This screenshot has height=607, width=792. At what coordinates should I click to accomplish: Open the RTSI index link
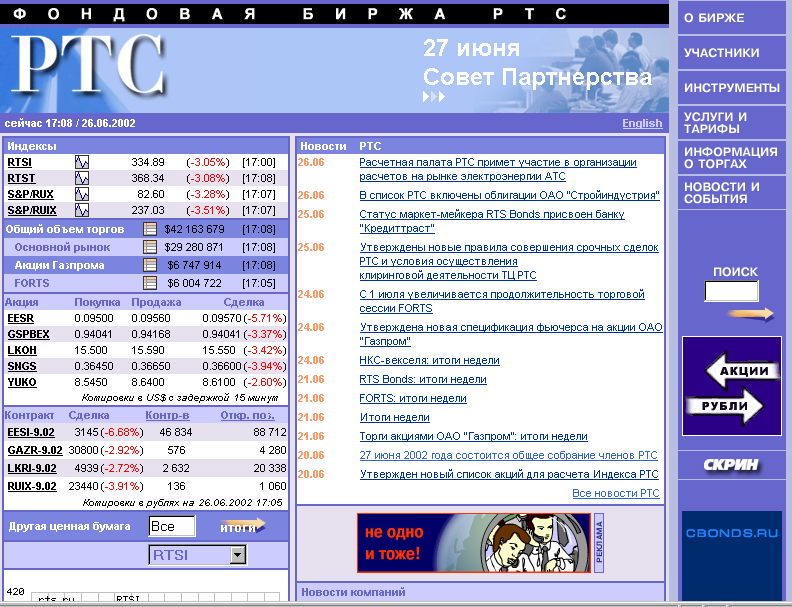pos(19,162)
